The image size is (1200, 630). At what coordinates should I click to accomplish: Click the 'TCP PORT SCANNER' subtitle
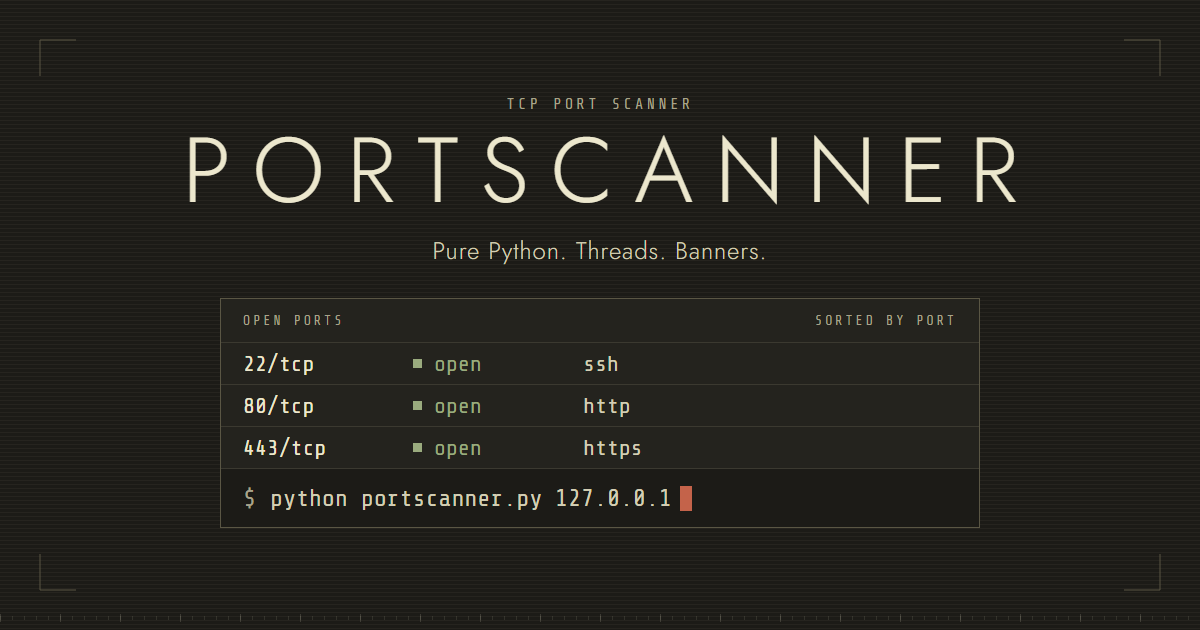600,104
